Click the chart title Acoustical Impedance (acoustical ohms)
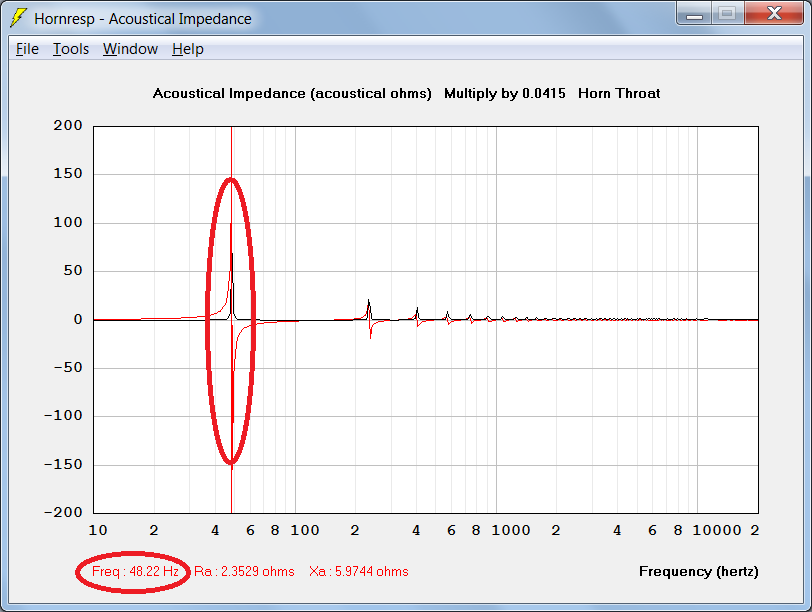The width and height of the screenshot is (812, 612). pyautogui.click(x=292, y=94)
